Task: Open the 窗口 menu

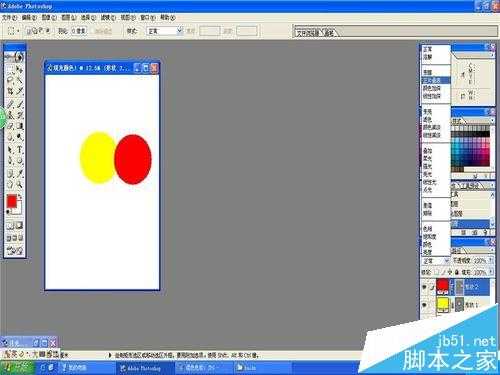Action: pos(148,17)
